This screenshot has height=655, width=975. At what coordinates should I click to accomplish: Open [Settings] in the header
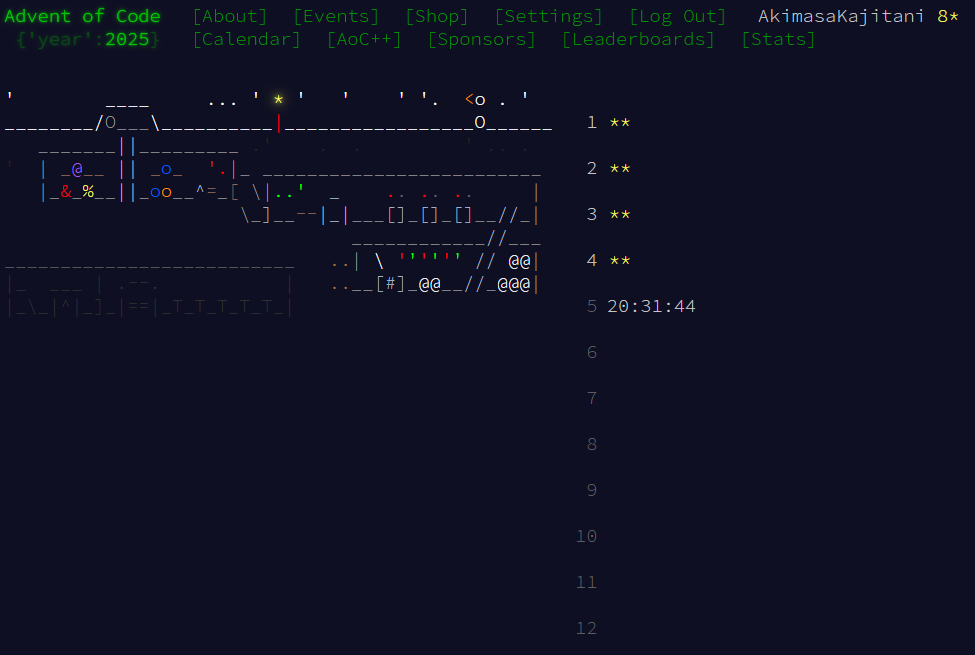(x=548, y=16)
